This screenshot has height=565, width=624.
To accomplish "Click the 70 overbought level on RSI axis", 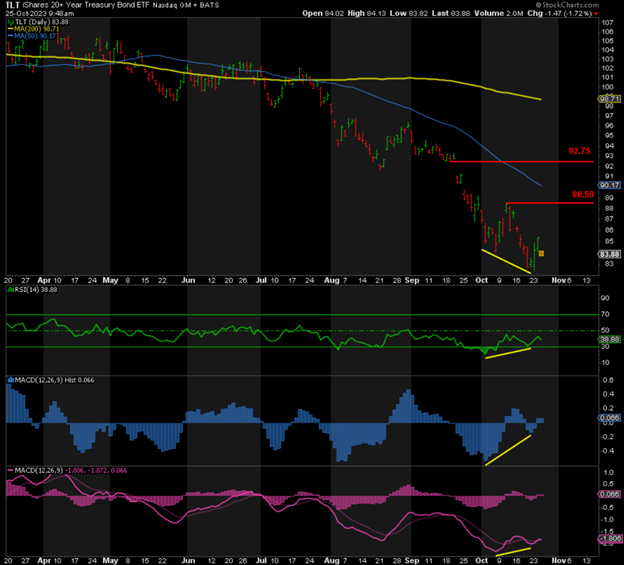I will click(605, 314).
